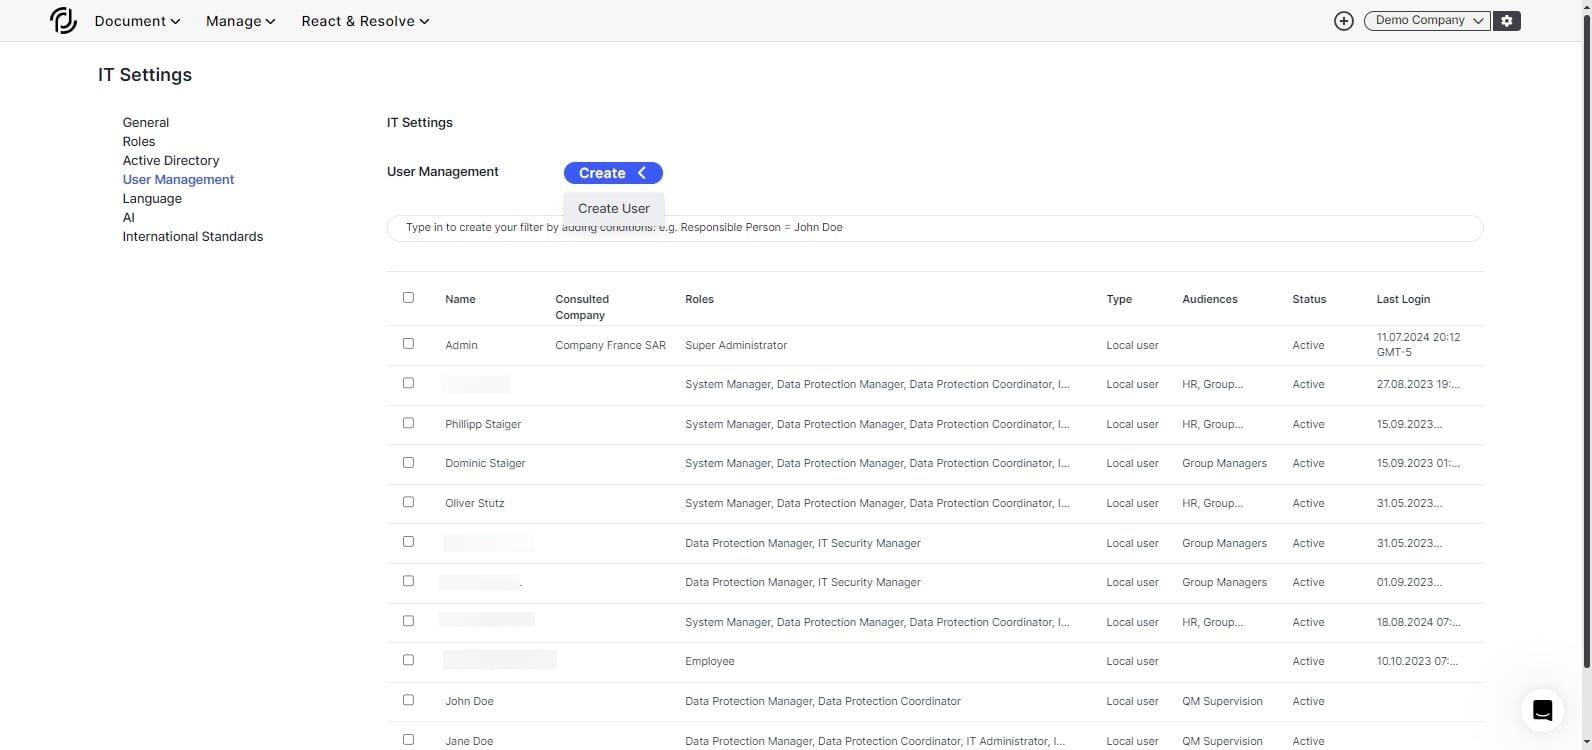Open the Document dropdown menu

[137, 21]
